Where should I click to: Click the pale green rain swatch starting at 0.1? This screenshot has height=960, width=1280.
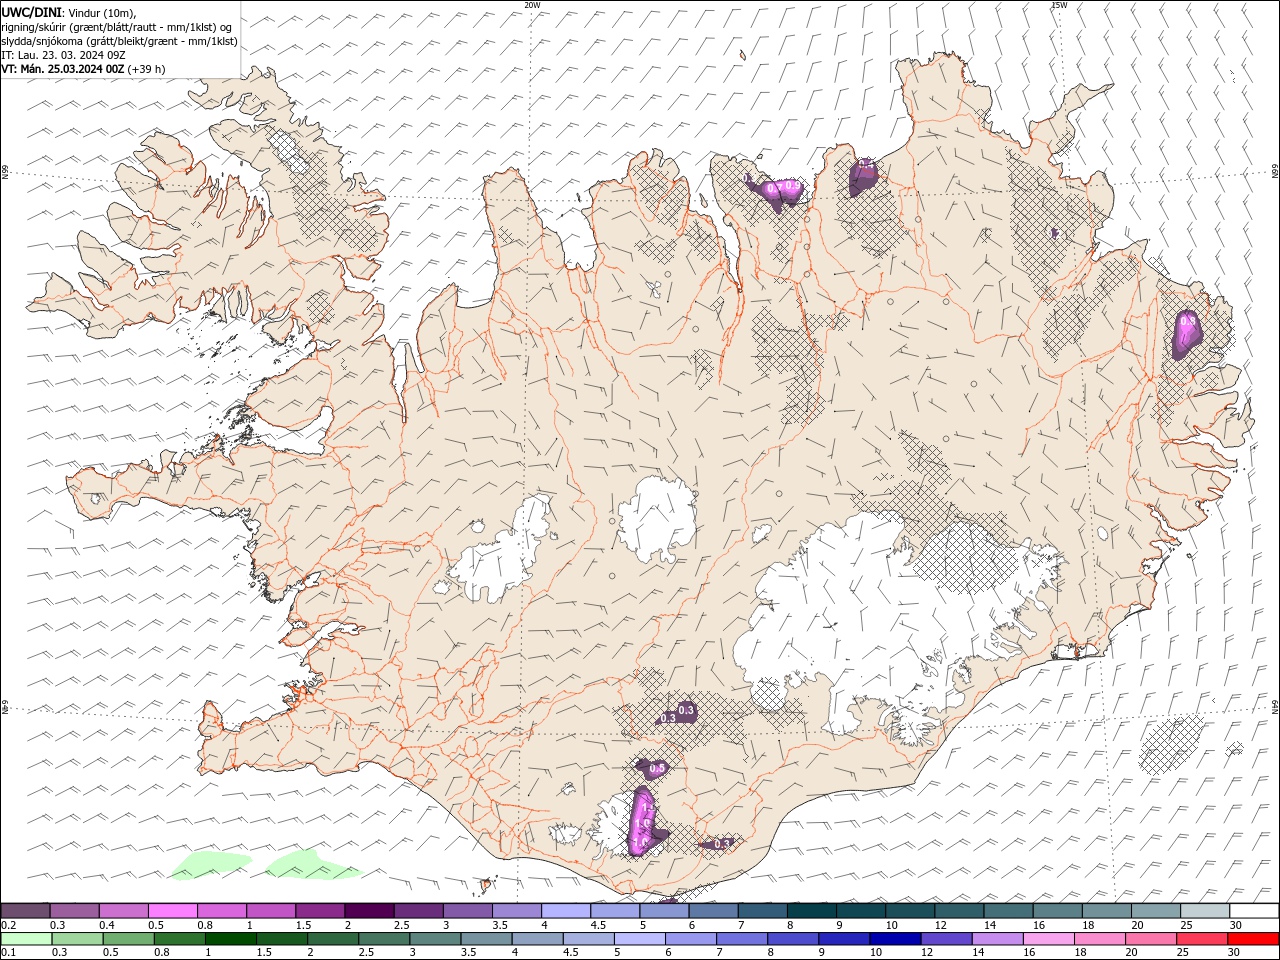point(26,939)
